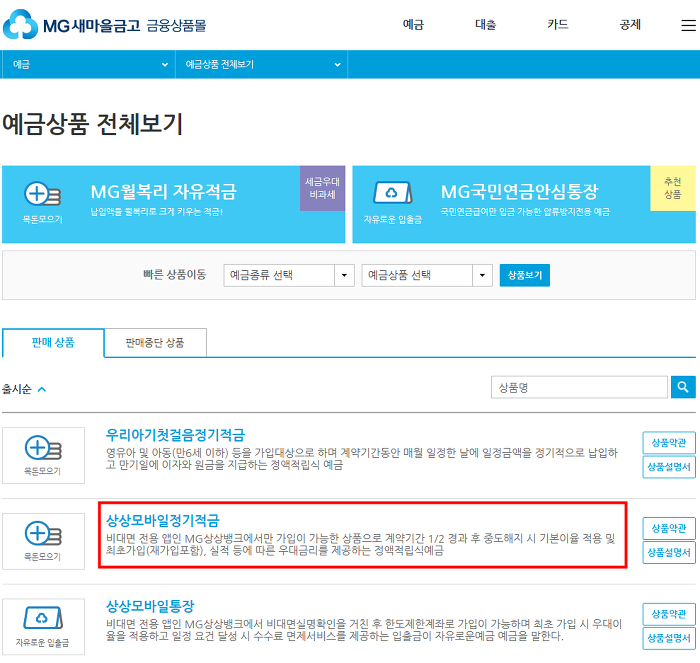Click the magnifier search icon button
This screenshot has width=700, height=663.
point(683,387)
